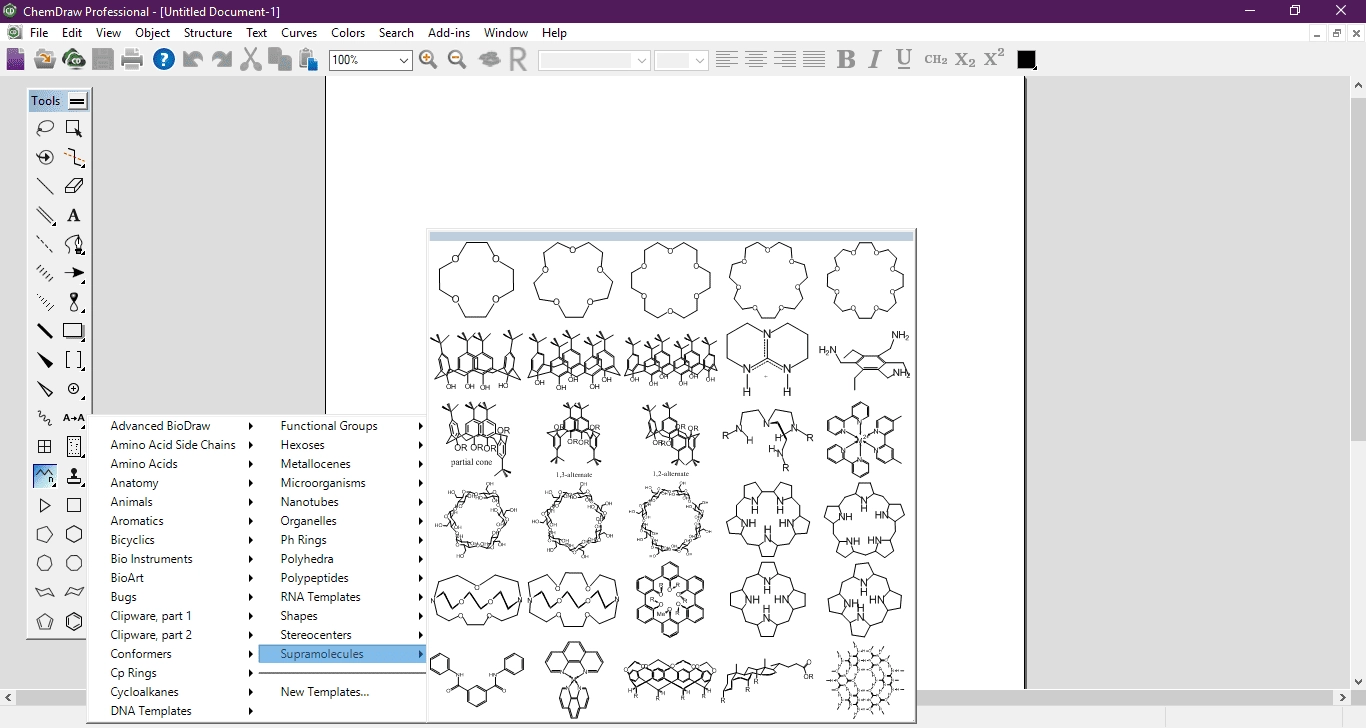Click the Print toolbar icon
The image size is (1366, 728).
[x=132, y=60]
